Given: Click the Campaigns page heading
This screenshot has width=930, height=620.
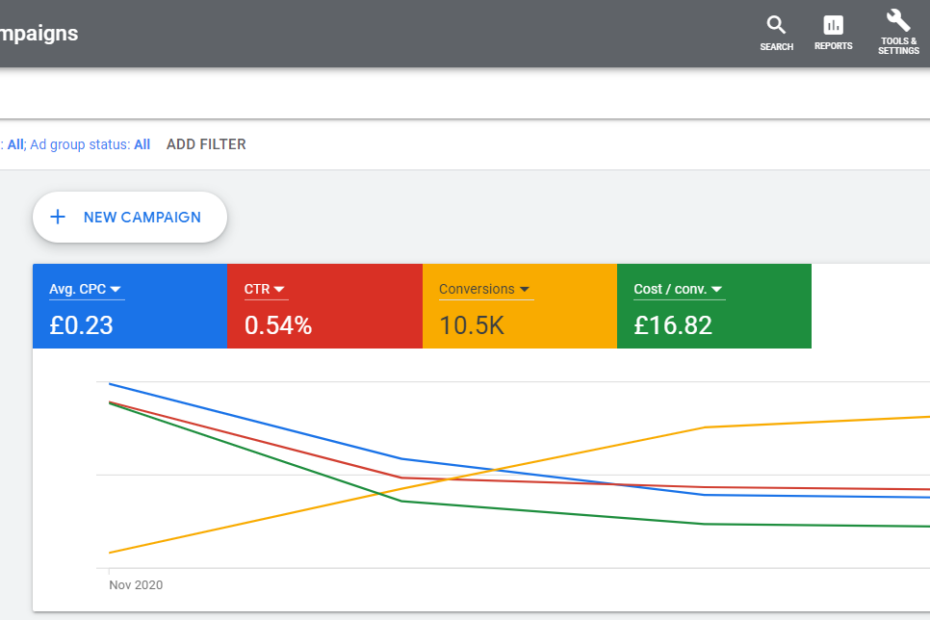Looking at the screenshot, I should pos(39,33).
